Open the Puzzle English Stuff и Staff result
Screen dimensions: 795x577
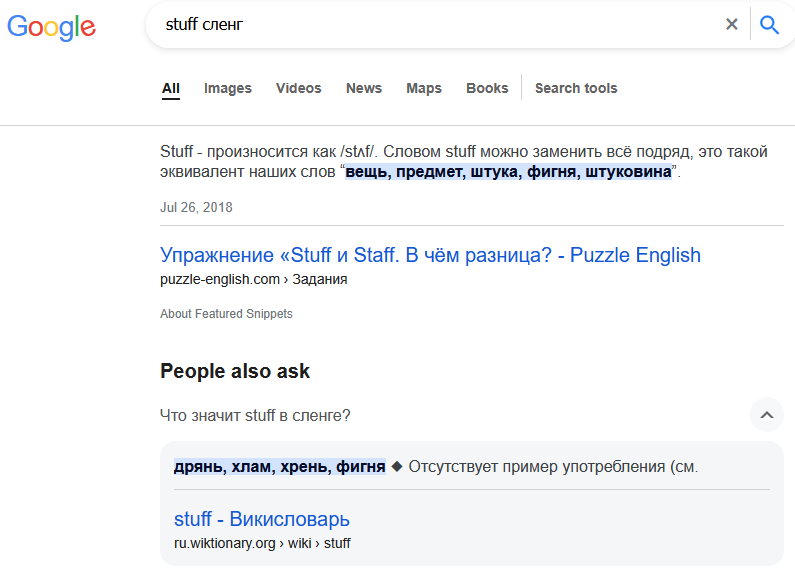pos(430,255)
